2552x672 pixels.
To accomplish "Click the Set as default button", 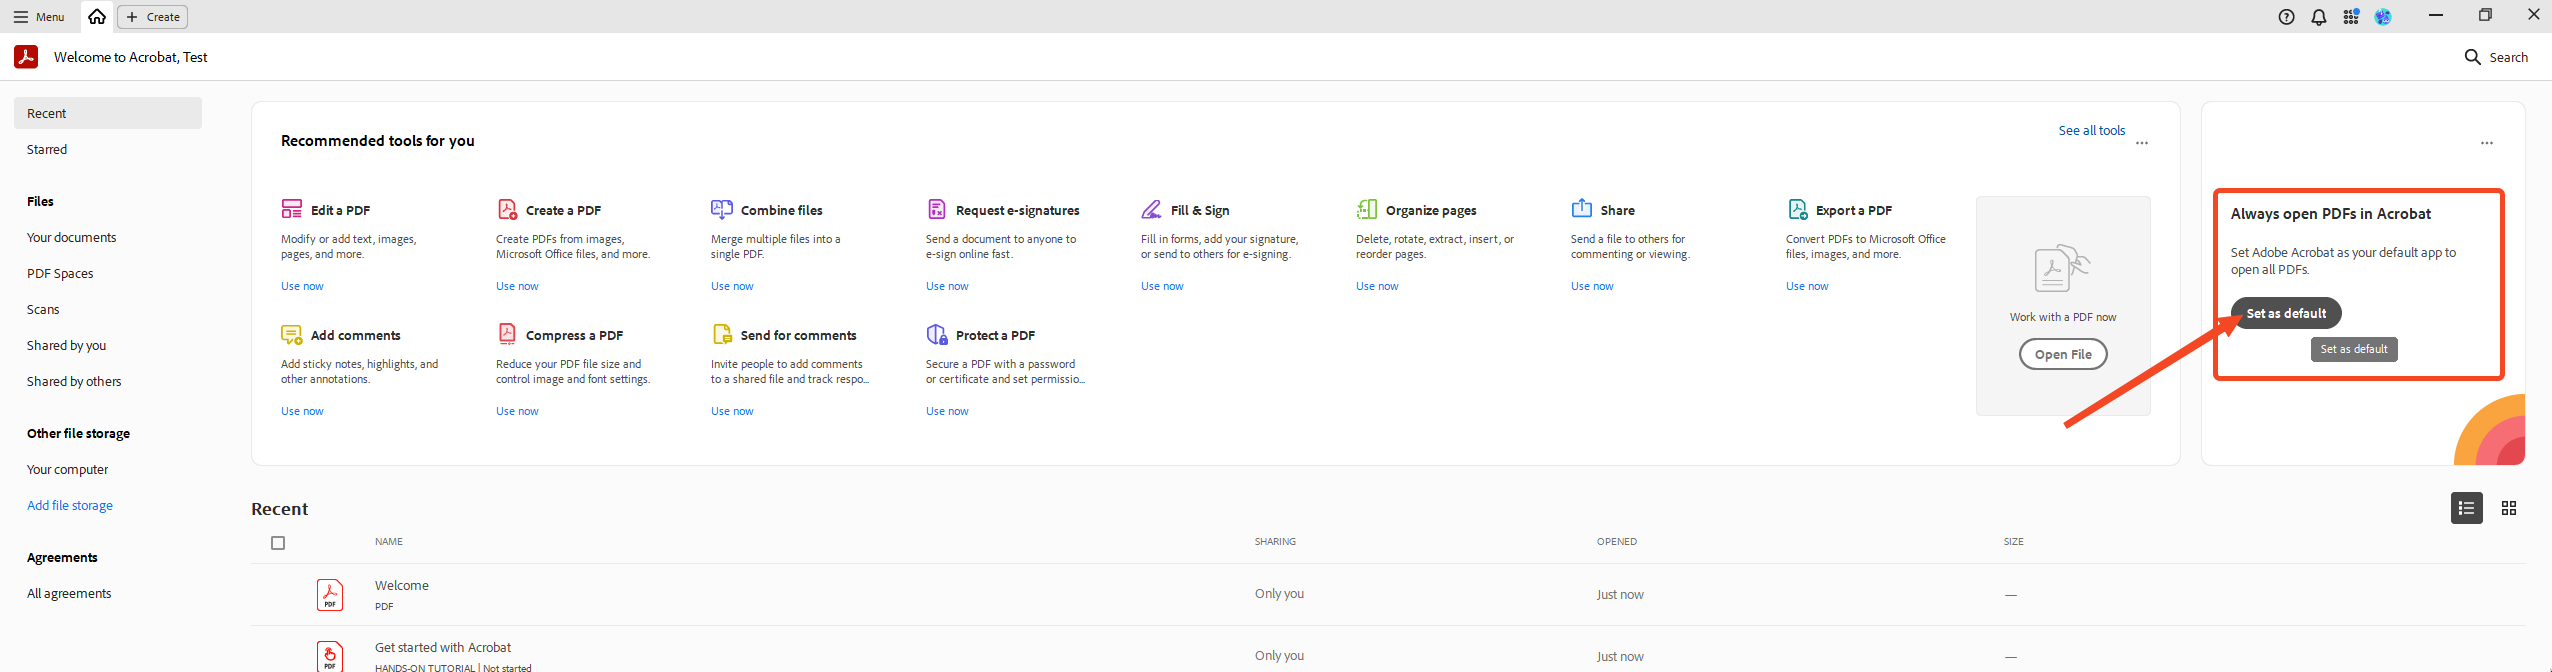I will click(2286, 313).
